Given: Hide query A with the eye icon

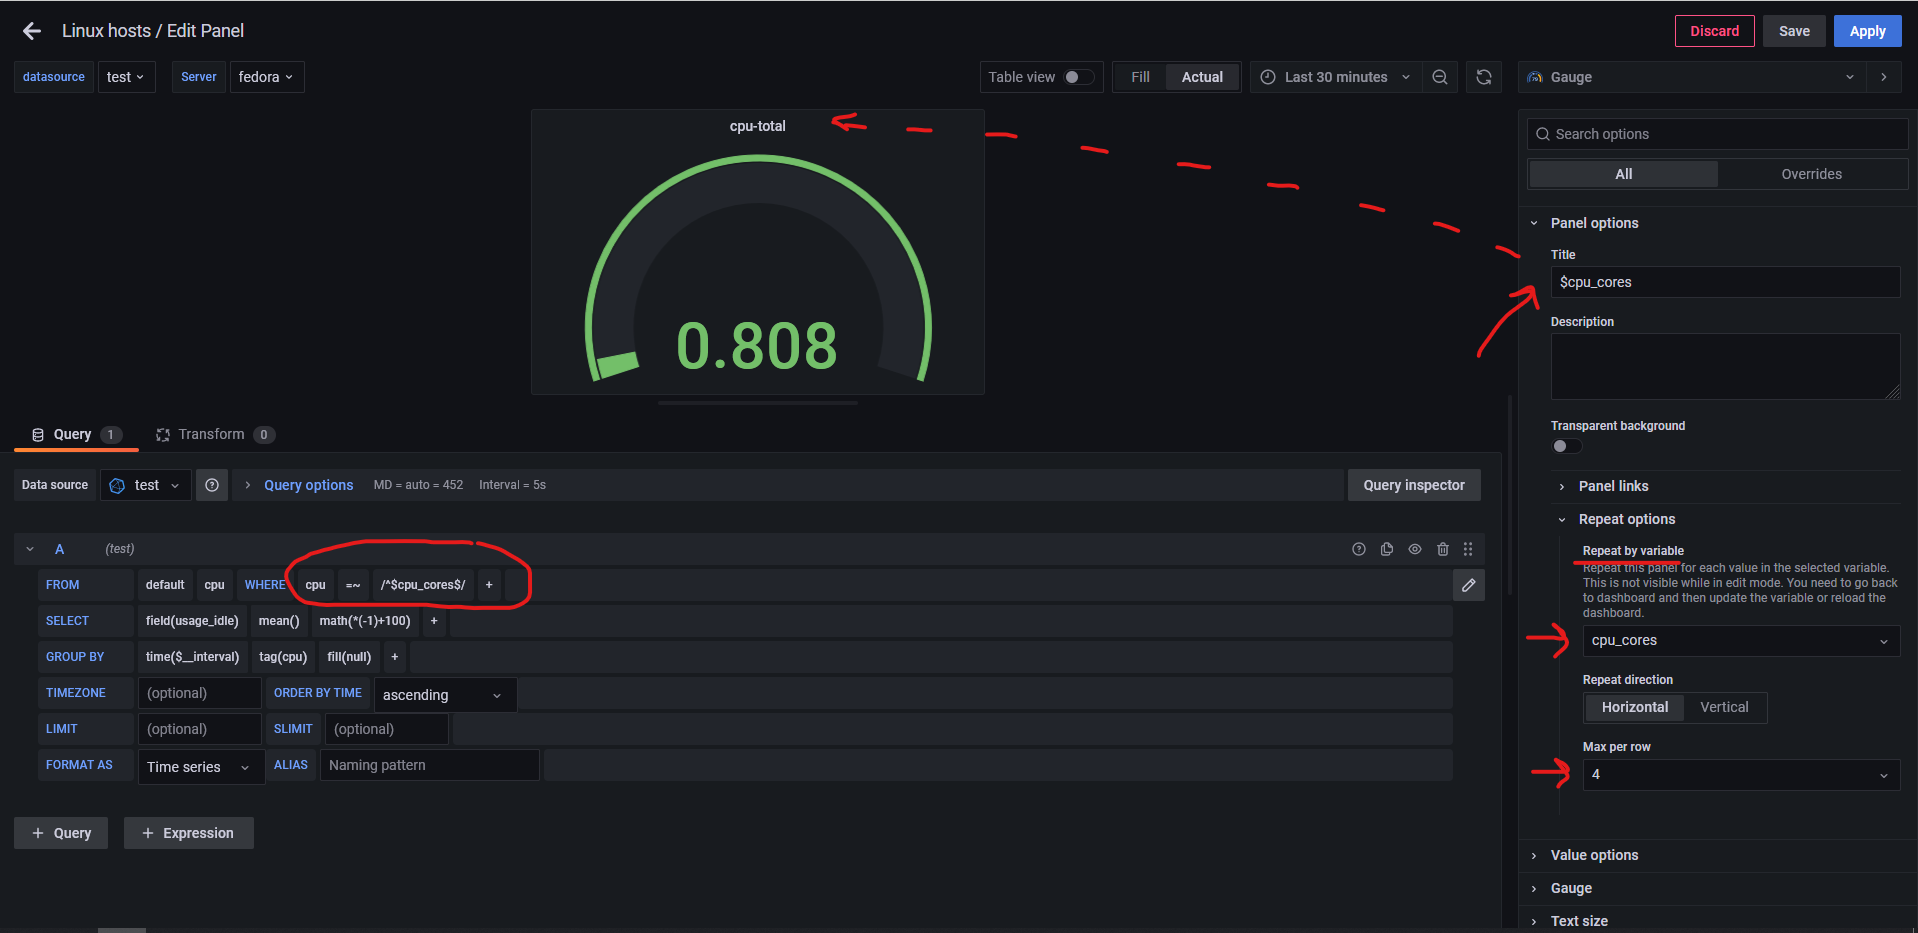Looking at the screenshot, I should point(1415,549).
